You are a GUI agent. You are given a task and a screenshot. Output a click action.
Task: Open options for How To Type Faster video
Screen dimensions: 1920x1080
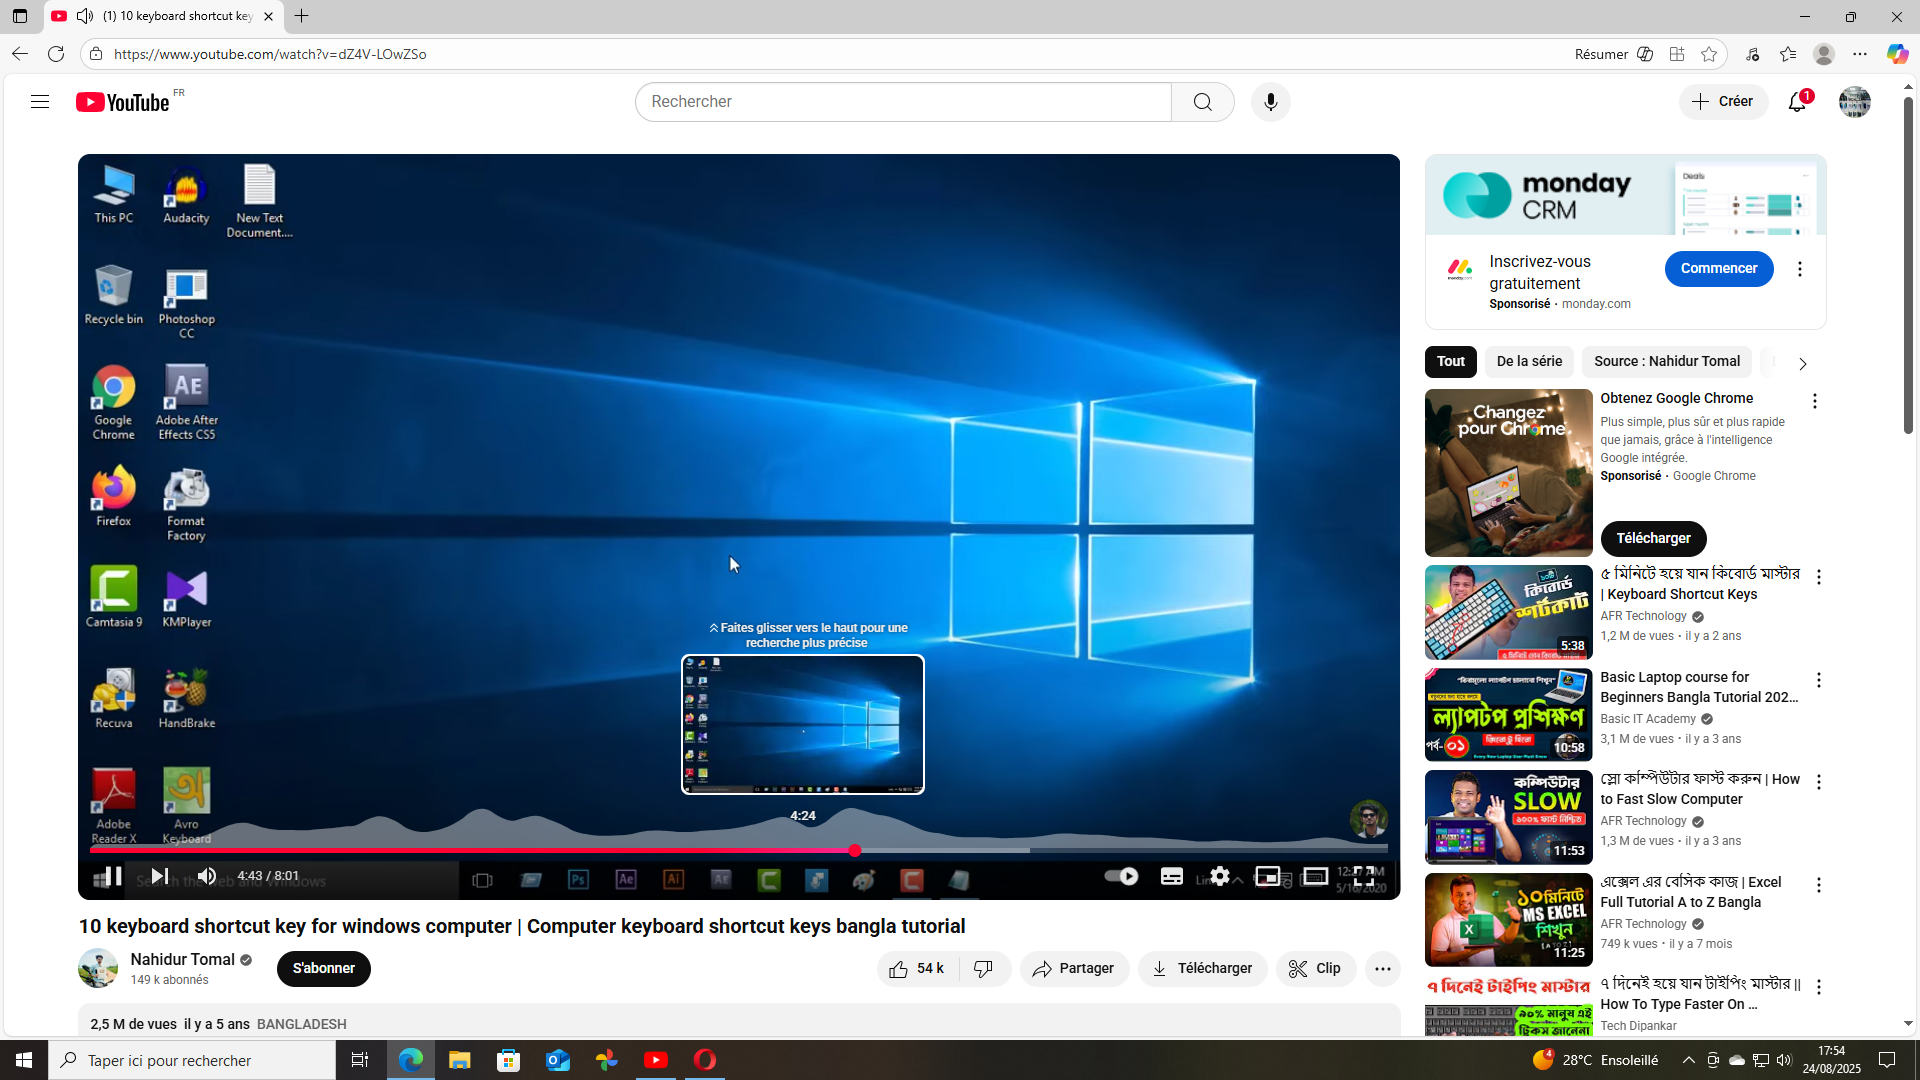click(1819, 987)
